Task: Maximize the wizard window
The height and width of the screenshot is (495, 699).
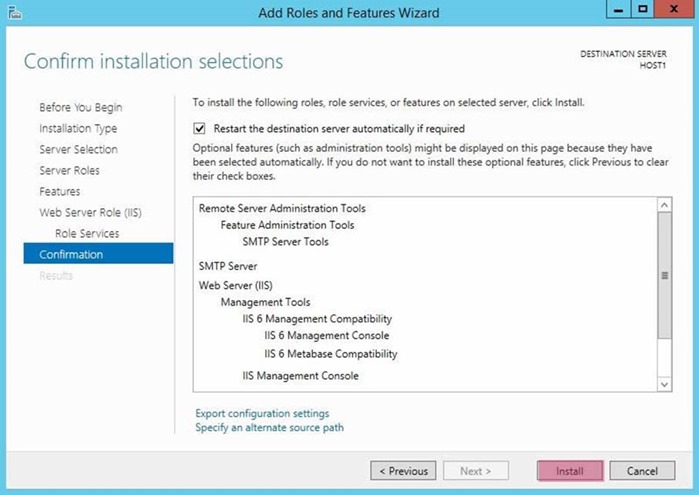Action: tap(642, 9)
